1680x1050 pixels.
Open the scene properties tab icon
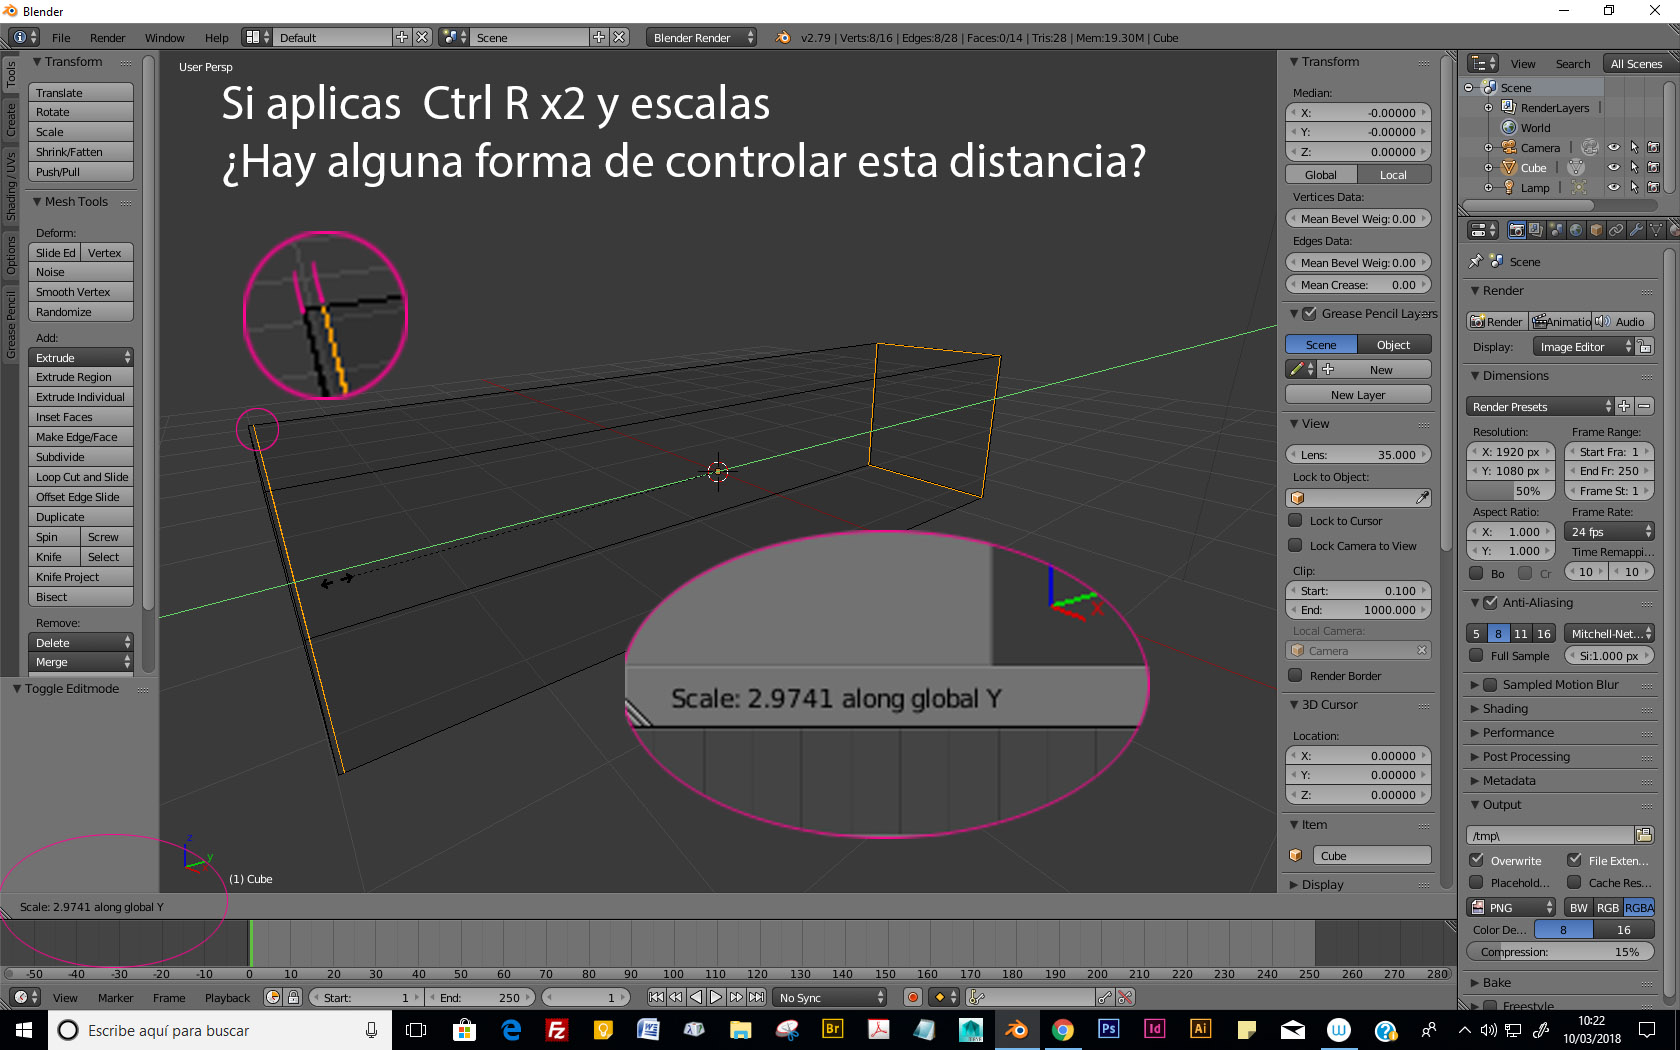pyautogui.click(x=1556, y=230)
